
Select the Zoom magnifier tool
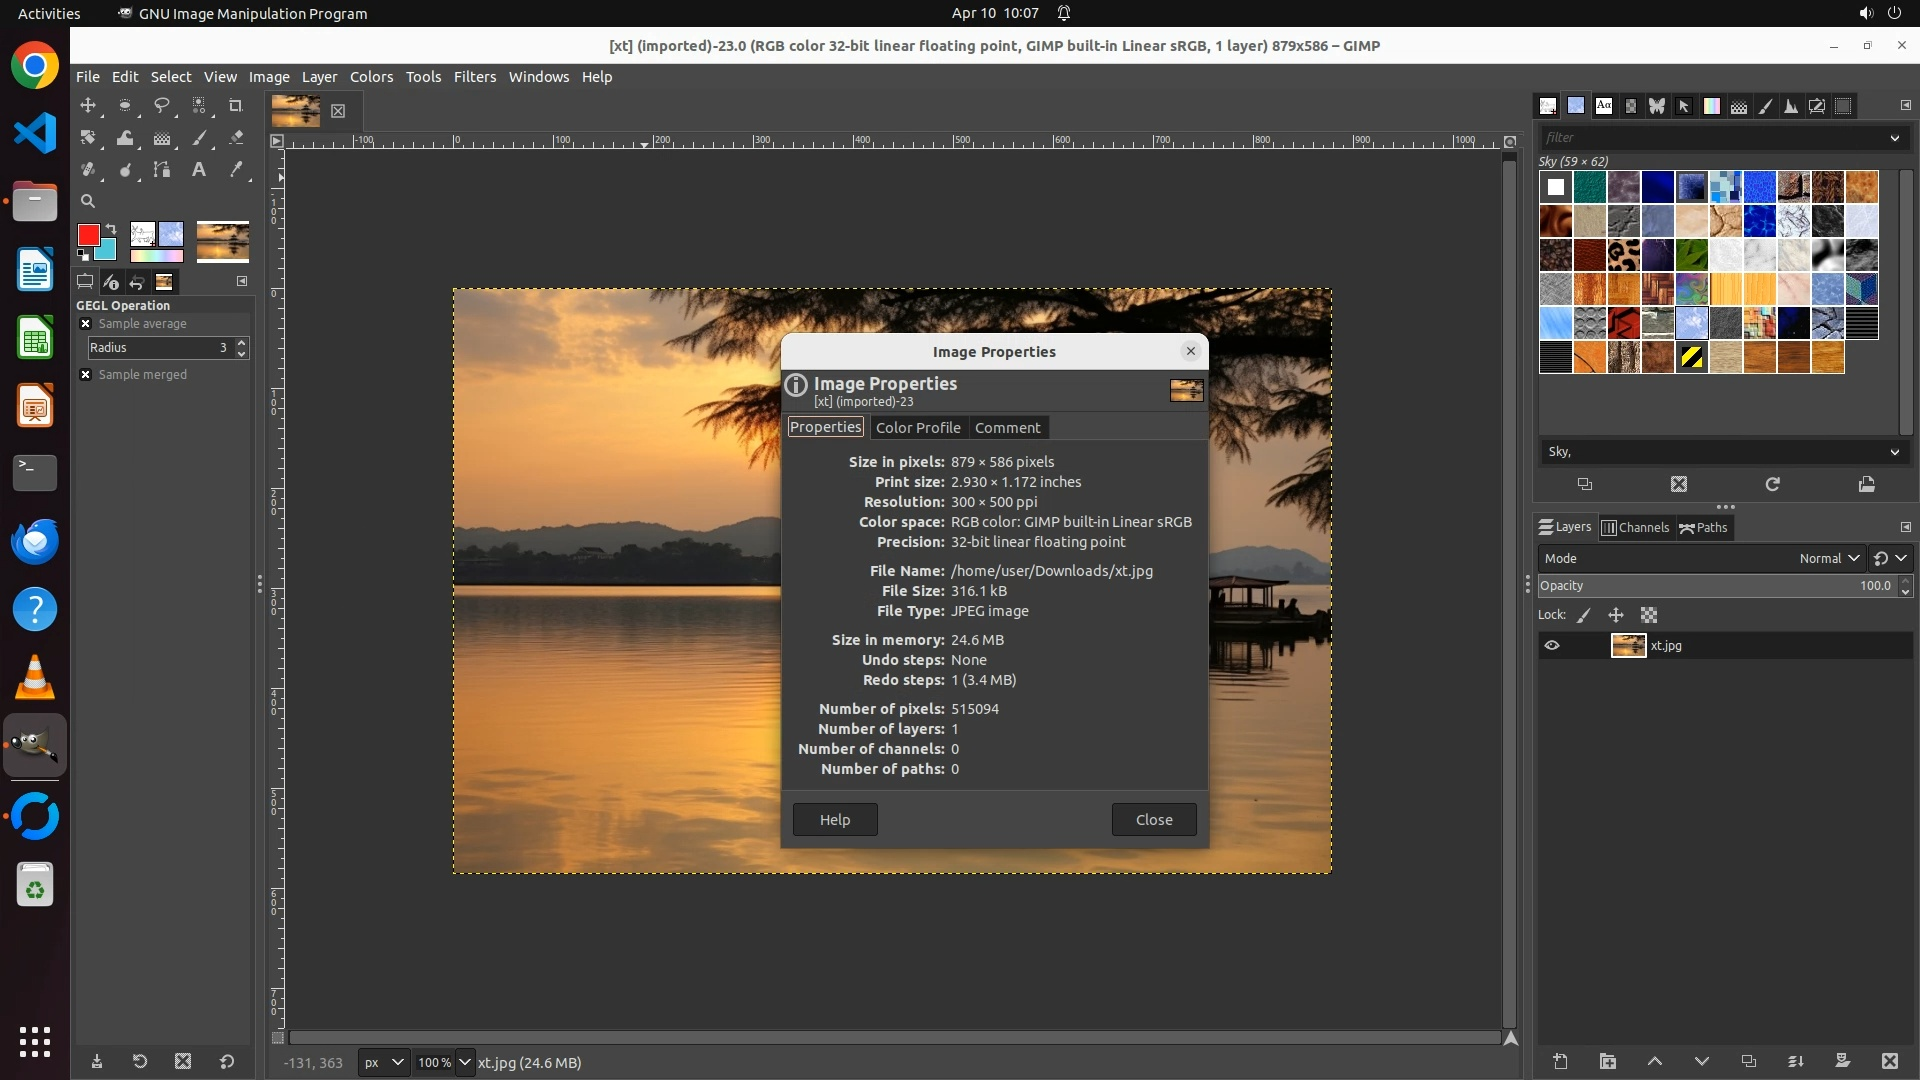coord(88,201)
